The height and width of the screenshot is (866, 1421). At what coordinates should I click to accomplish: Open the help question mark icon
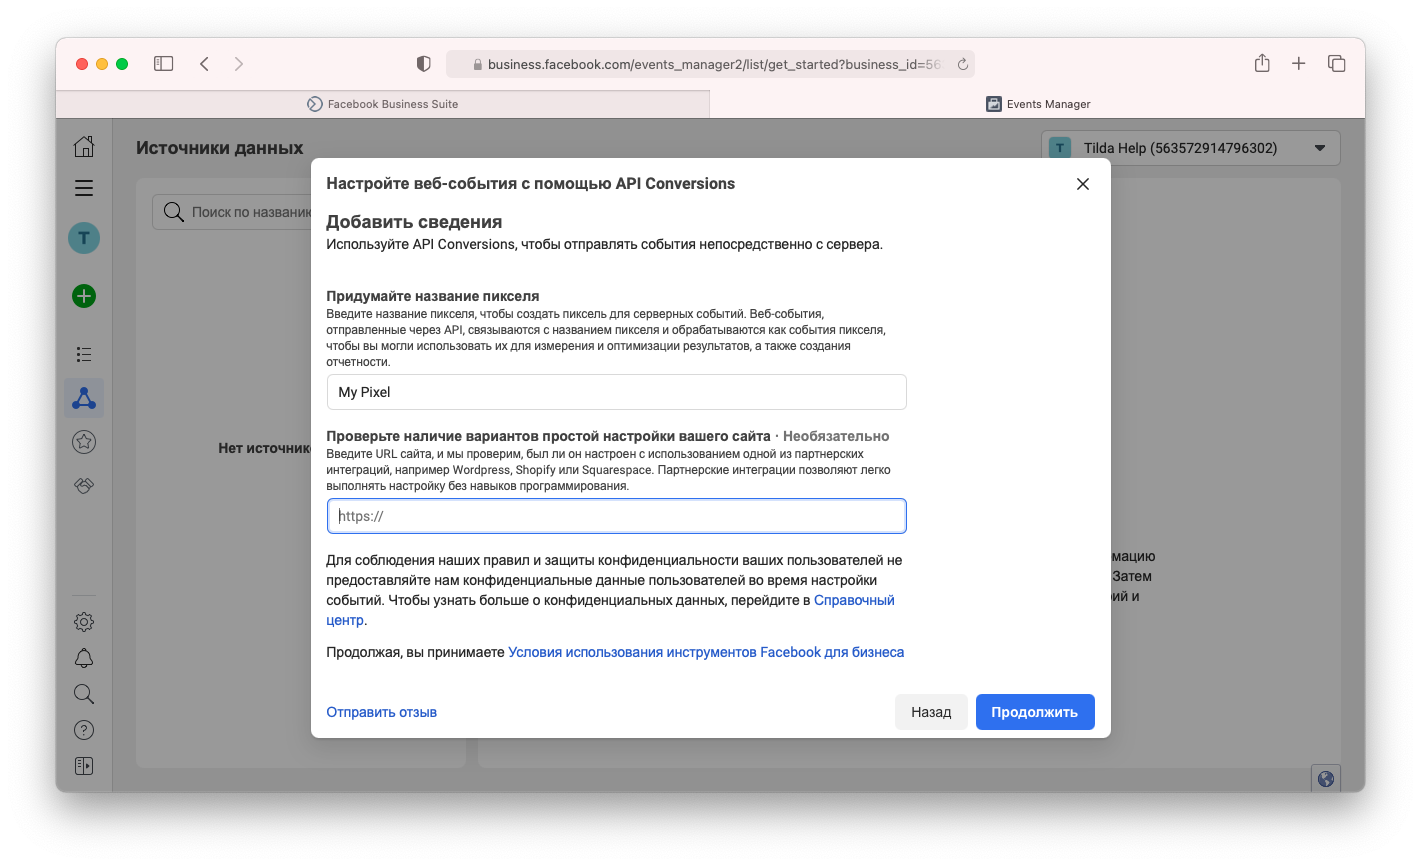tap(84, 730)
